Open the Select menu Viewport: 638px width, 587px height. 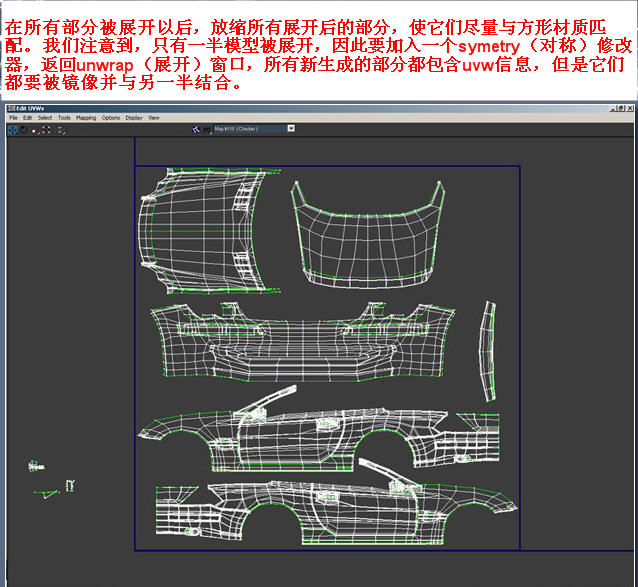45,118
